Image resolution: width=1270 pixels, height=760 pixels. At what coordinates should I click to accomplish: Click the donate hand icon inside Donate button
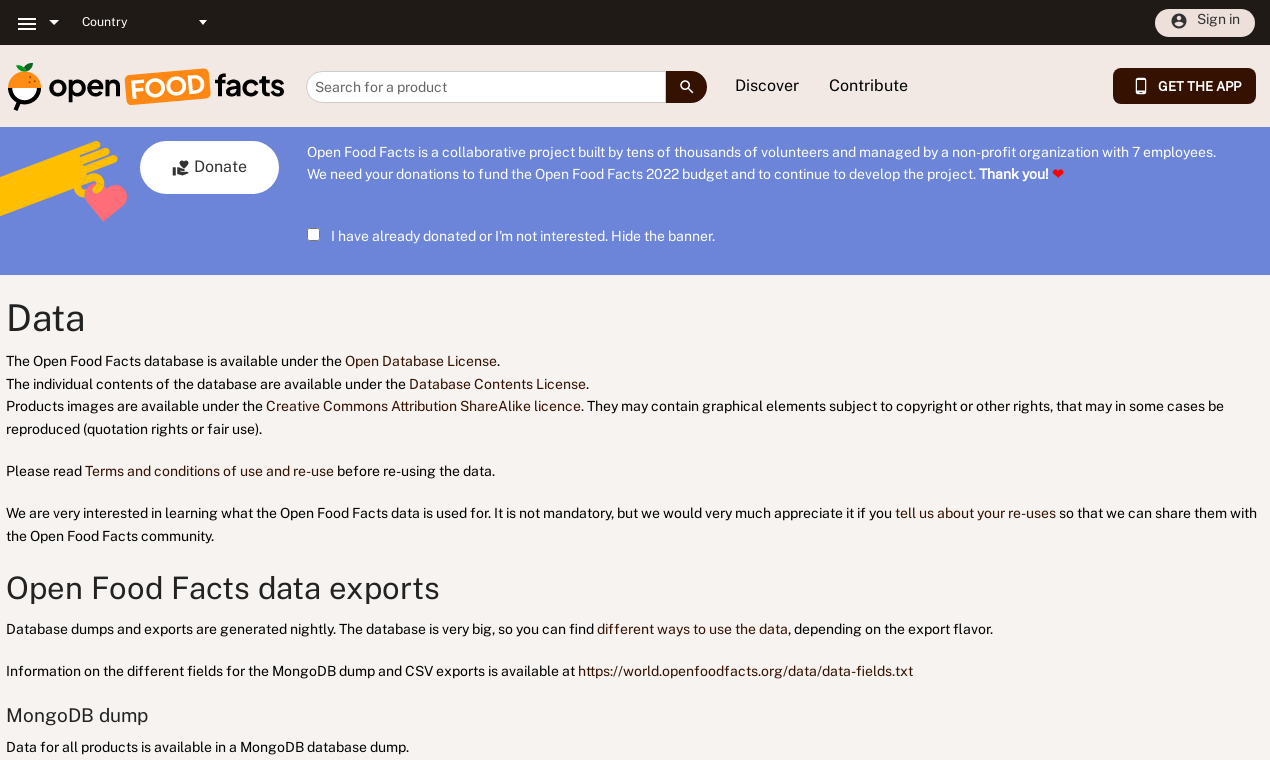(x=180, y=166)
